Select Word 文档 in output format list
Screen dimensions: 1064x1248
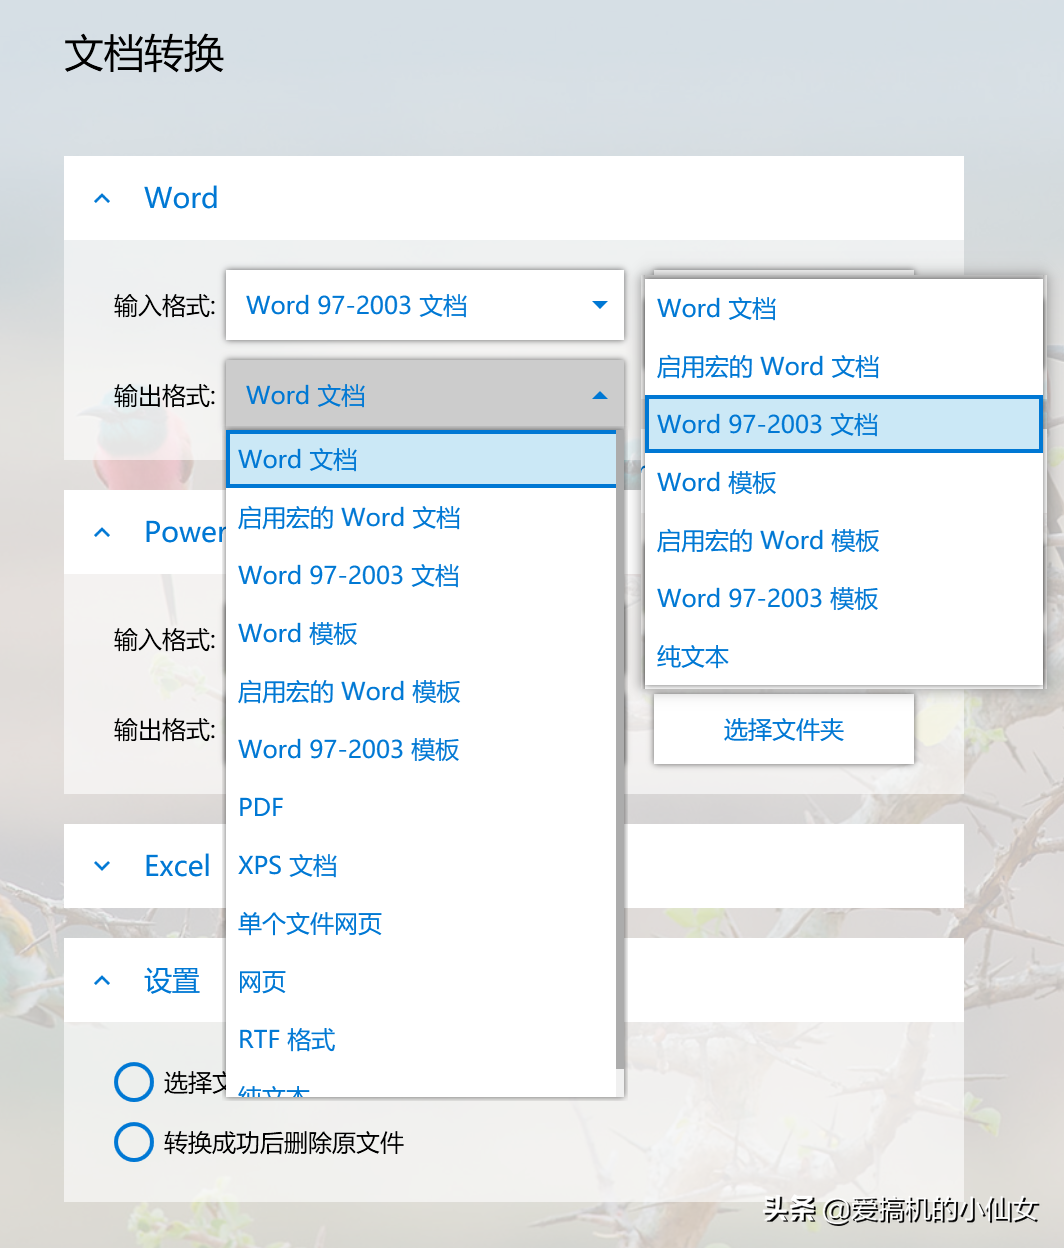coord(422,459)
